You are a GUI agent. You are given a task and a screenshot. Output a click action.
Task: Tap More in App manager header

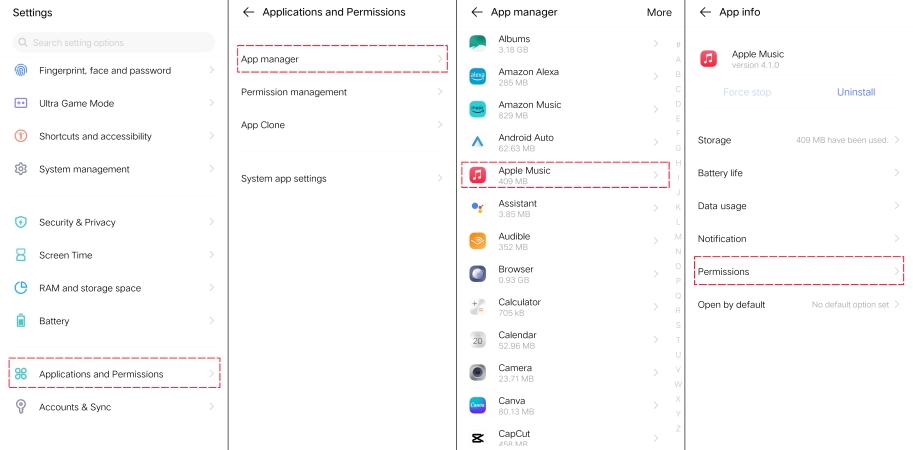tap(659, 12)
